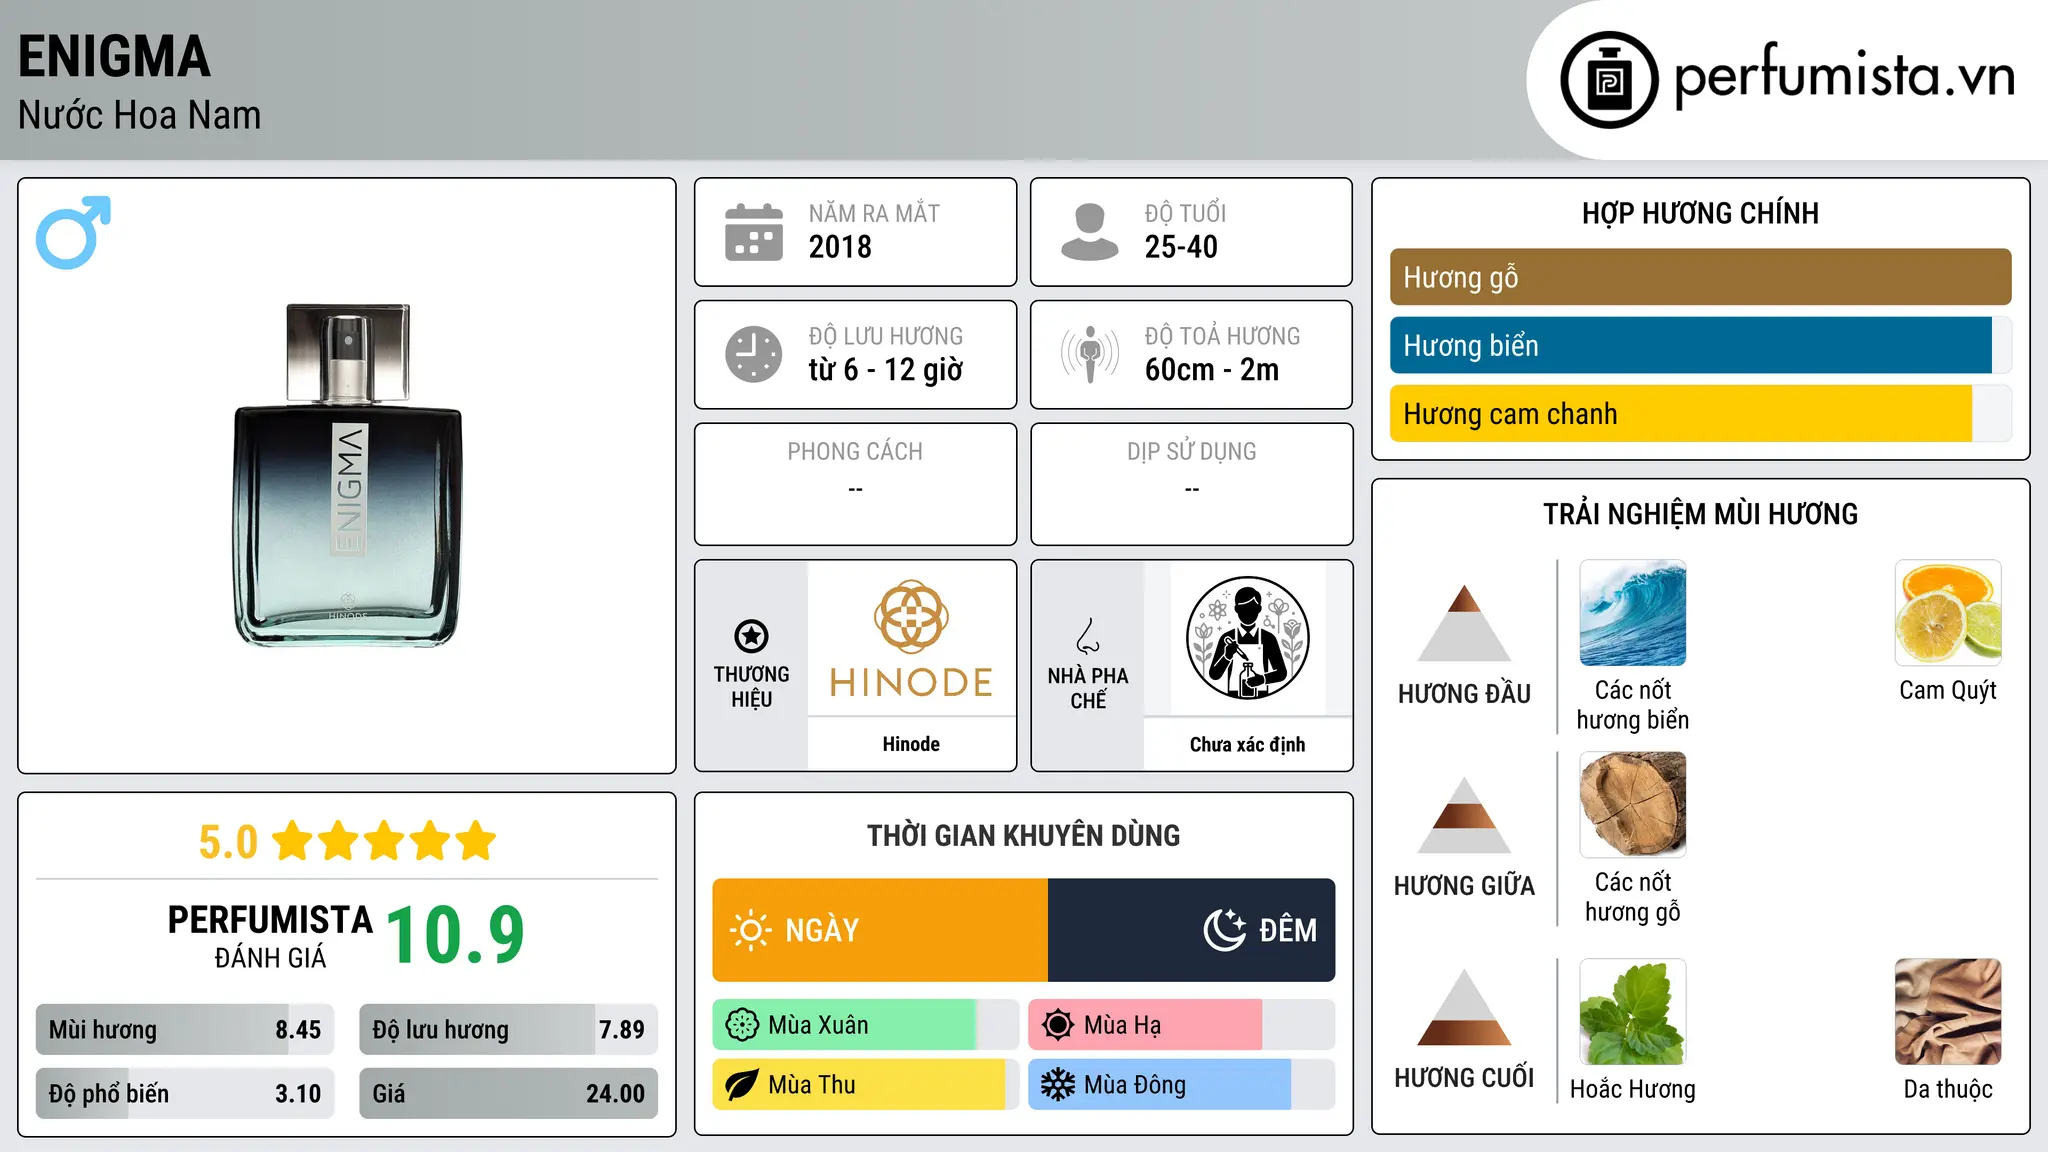Click the ENIGMA perfume title
This screenshot has height=1152, width=2048.
114,57
